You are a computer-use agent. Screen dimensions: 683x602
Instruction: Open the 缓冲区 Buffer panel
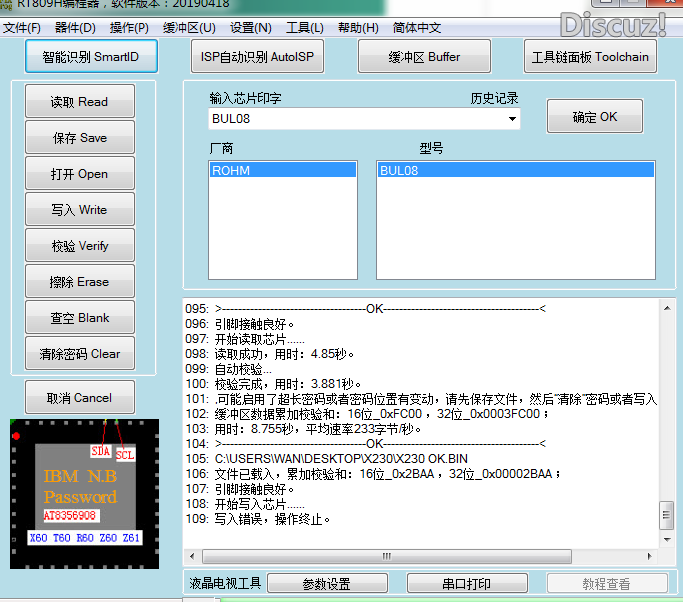pyautogui.click(x=424, y=57)
